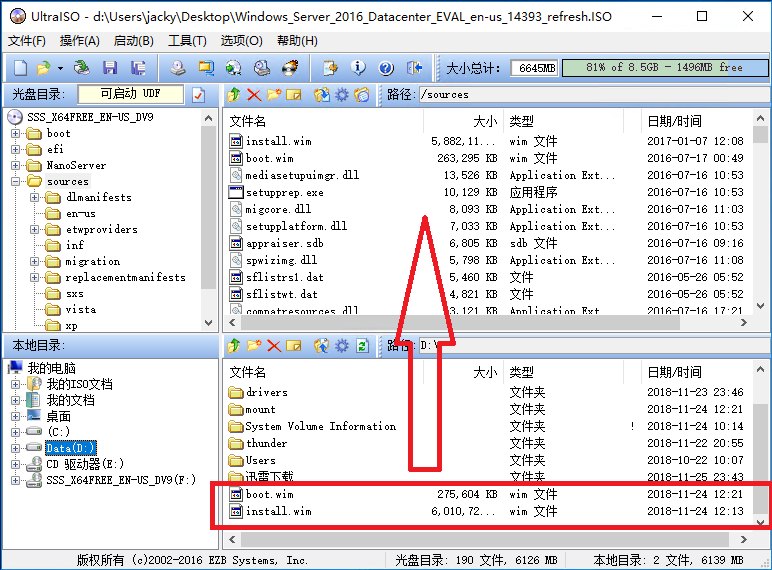772x570 pixels.
Task: Expand the dlmanifests subfolder
Action: [34, 197]
